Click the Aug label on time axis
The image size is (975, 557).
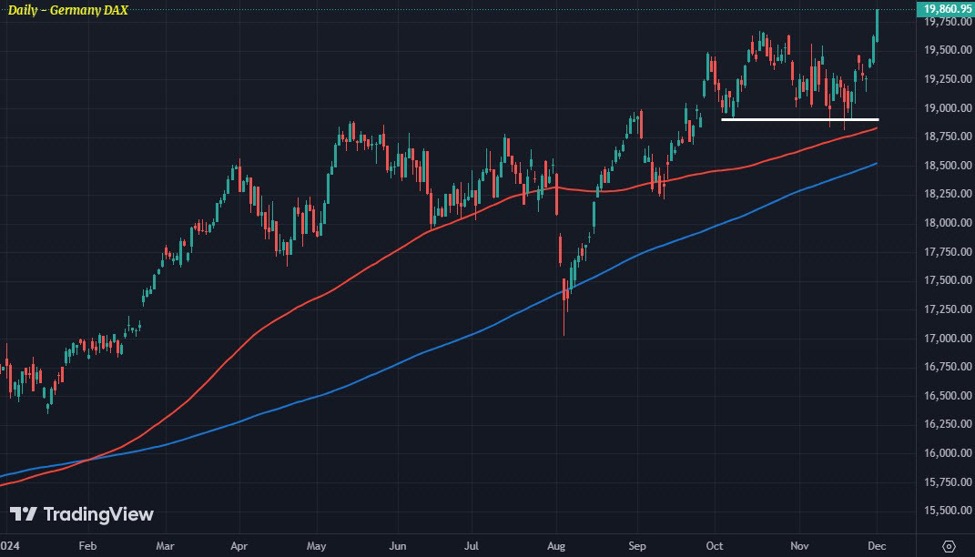pos(556,546)
